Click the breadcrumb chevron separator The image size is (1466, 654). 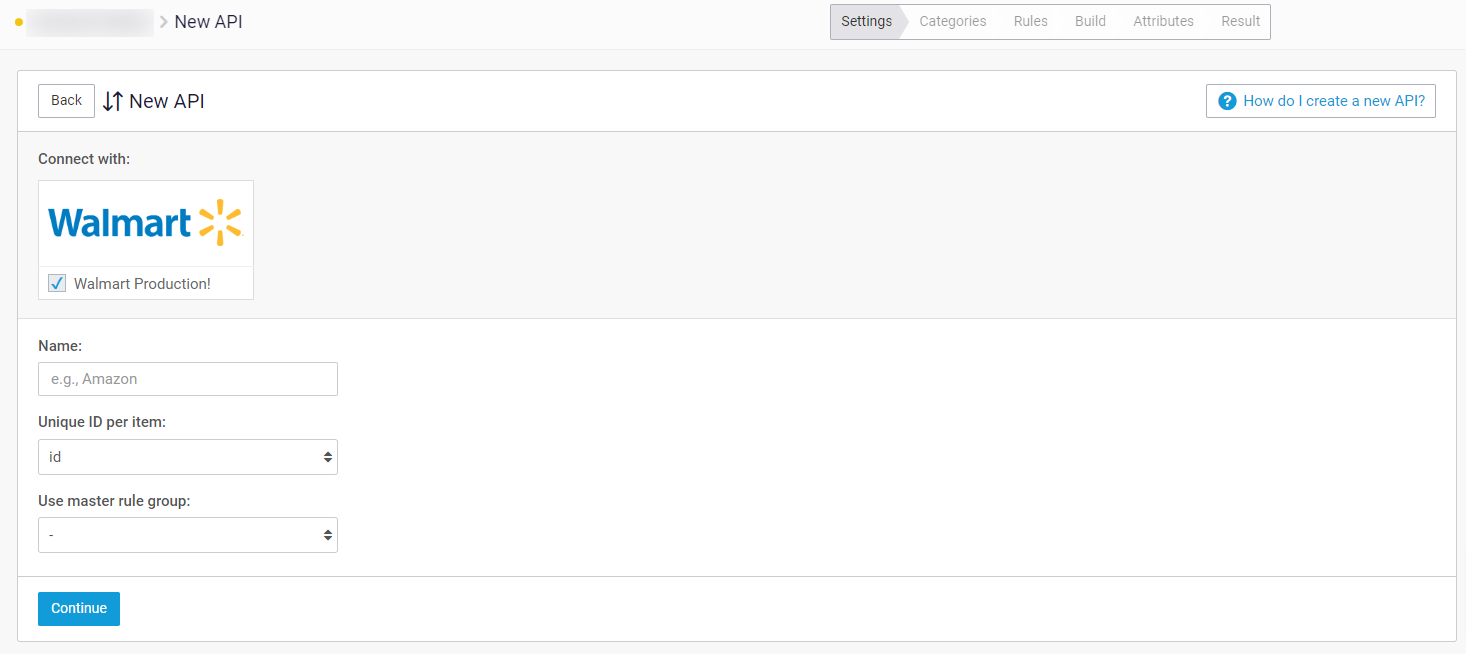pyautogui.click(x=164, y=22)
